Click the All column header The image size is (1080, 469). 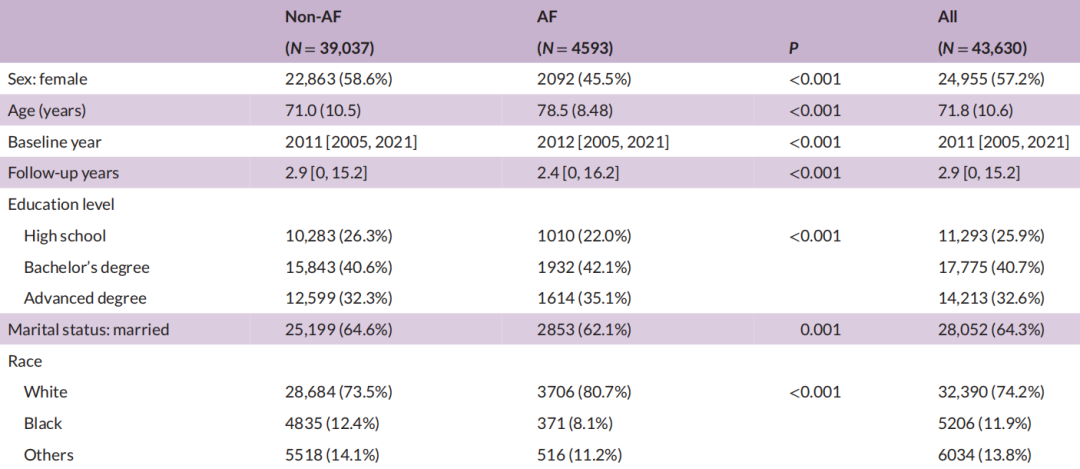click(x=949, y=17)
